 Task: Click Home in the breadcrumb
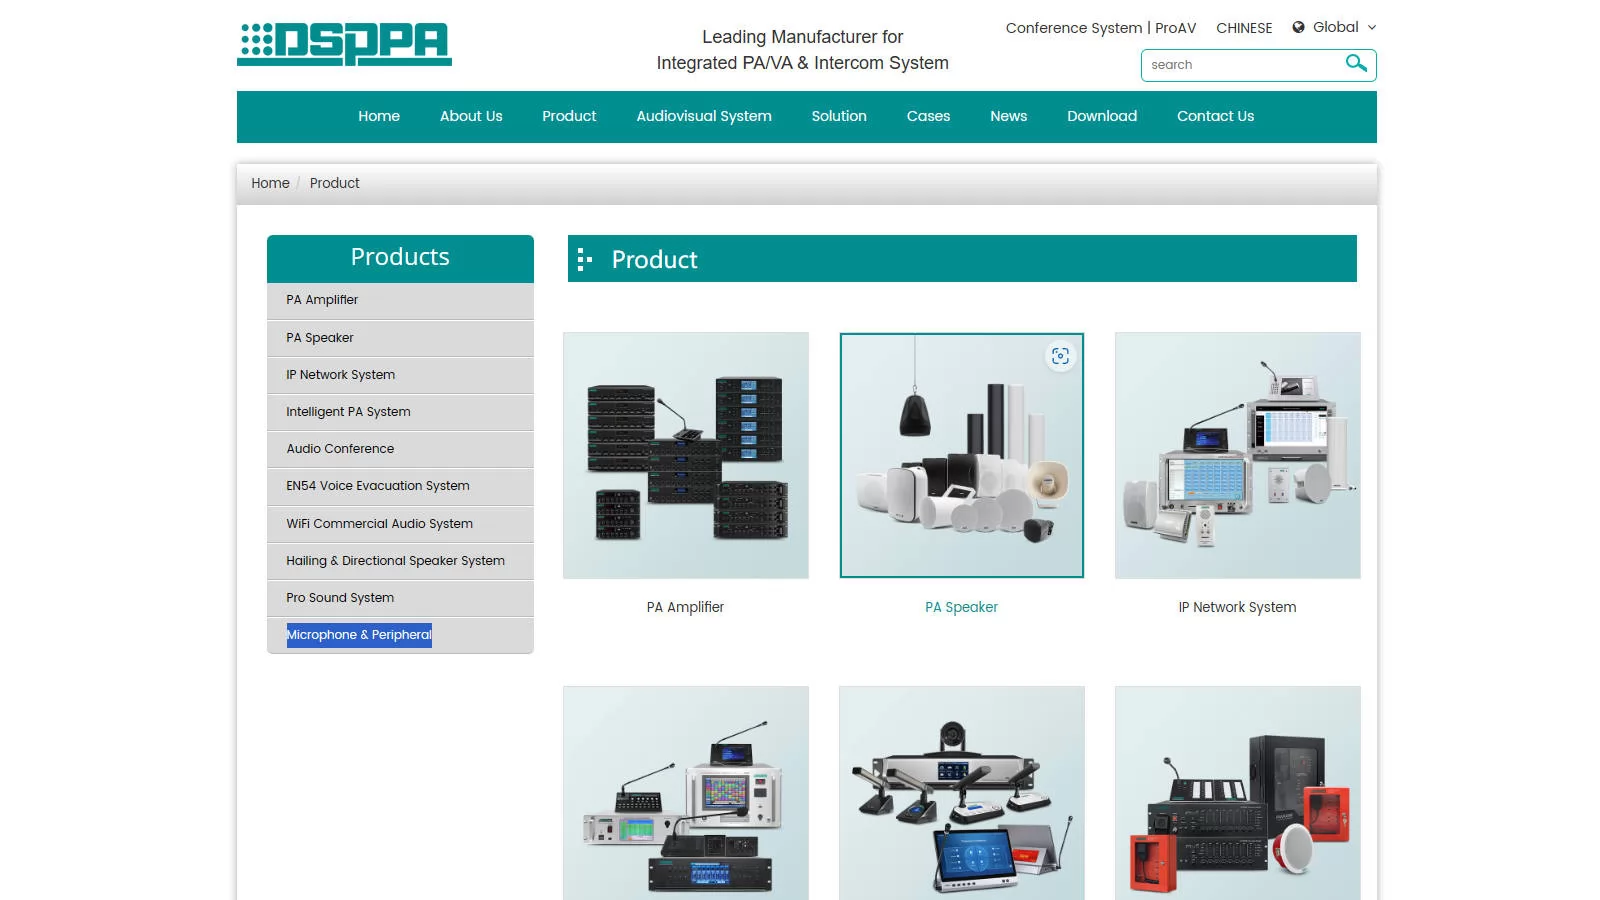pyautogui.click(x=270, y=183)
